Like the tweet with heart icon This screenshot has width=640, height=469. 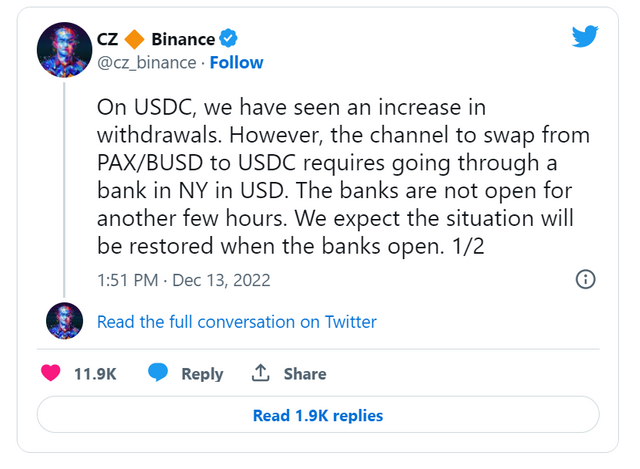click(51, 373)
